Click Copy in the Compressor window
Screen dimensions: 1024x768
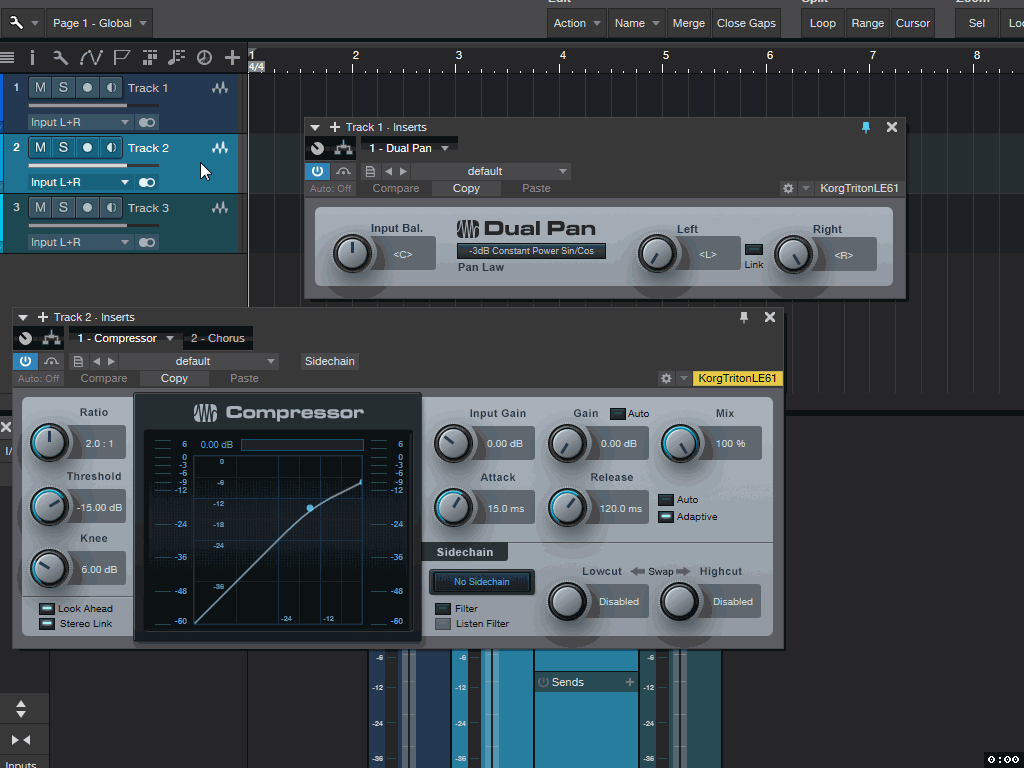[x=174, y=378]
